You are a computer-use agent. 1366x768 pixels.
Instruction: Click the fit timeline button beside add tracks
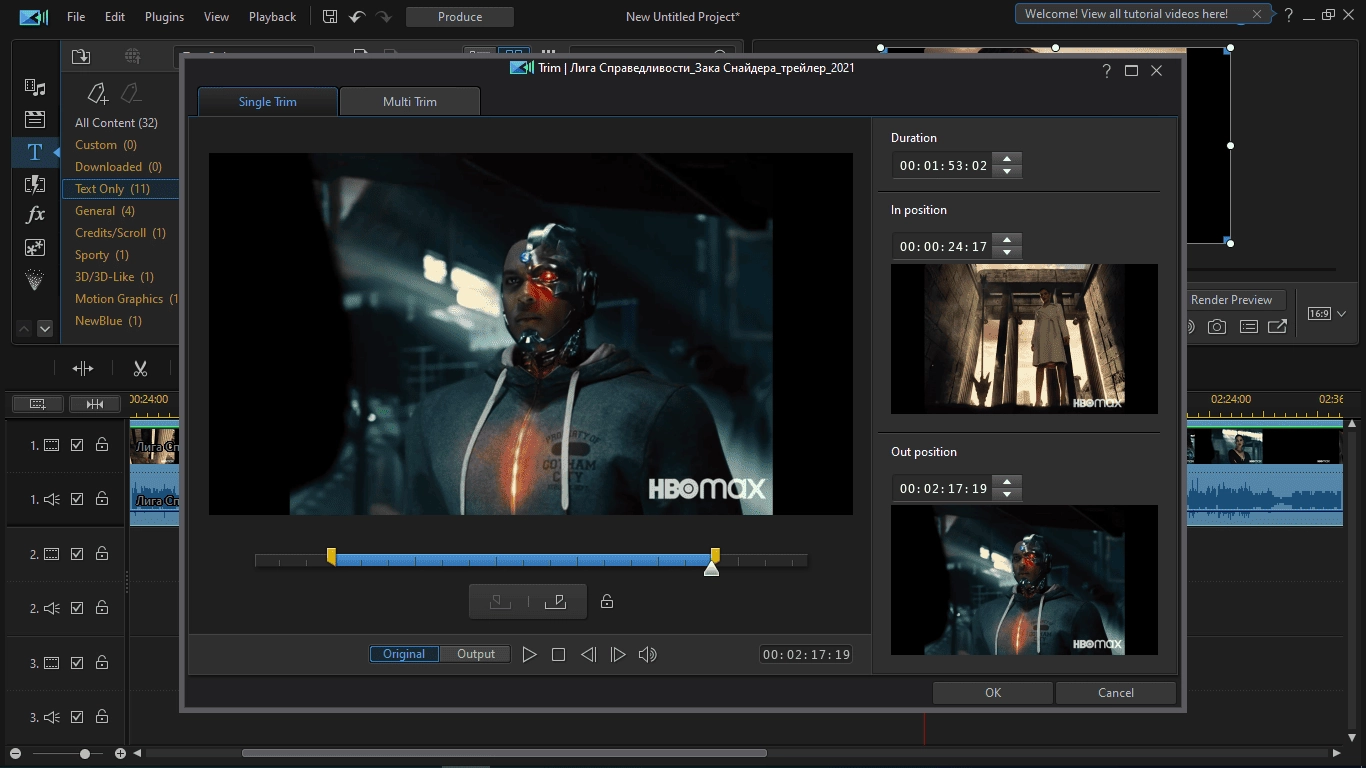pos(95,404)
